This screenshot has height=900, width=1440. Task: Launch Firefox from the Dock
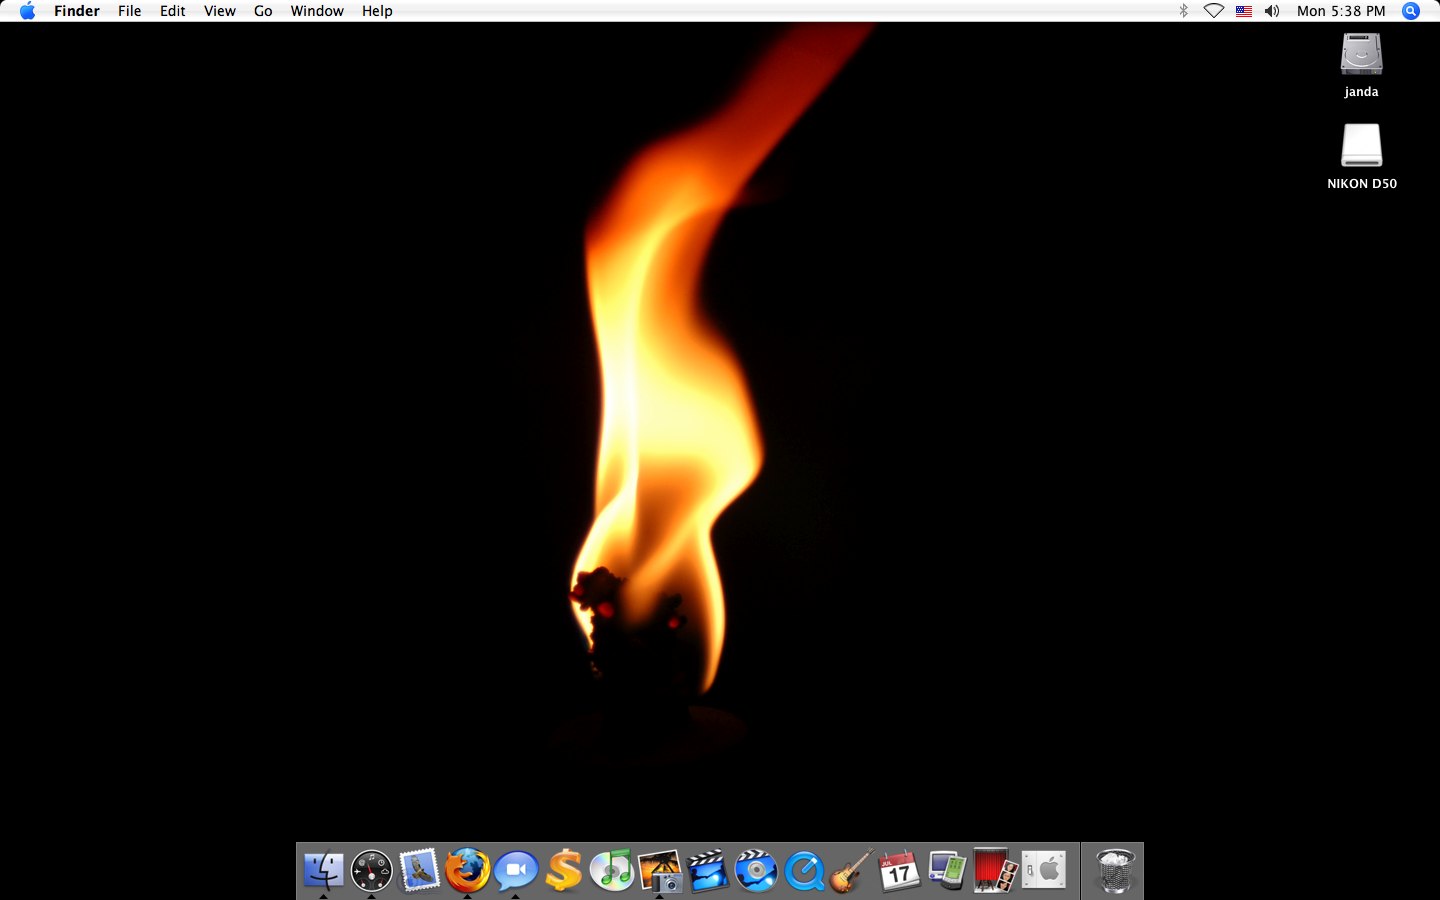pyautogui.click(x=467, y=870)
